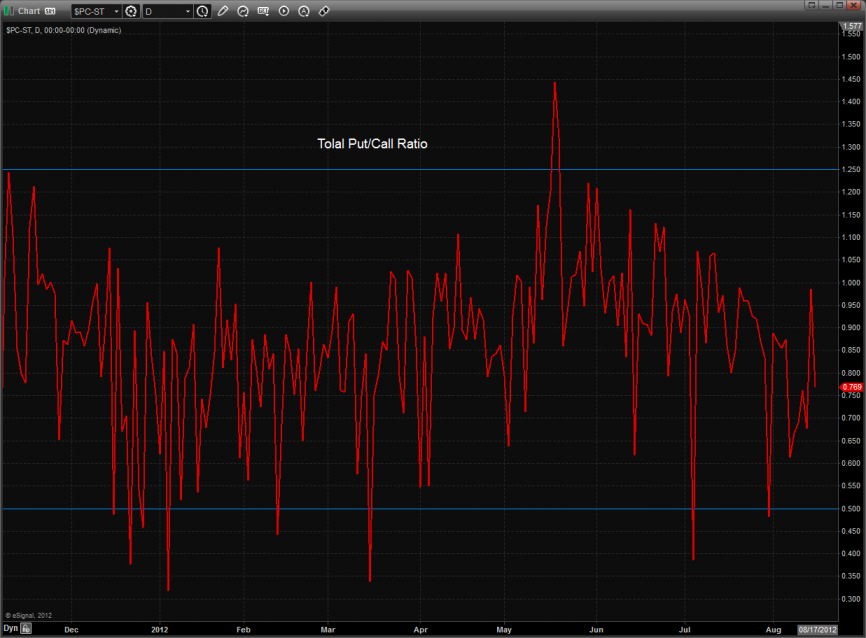Open the SET formula icon
The width and height of the screenshot is (866, 638).
click(263, 11)
